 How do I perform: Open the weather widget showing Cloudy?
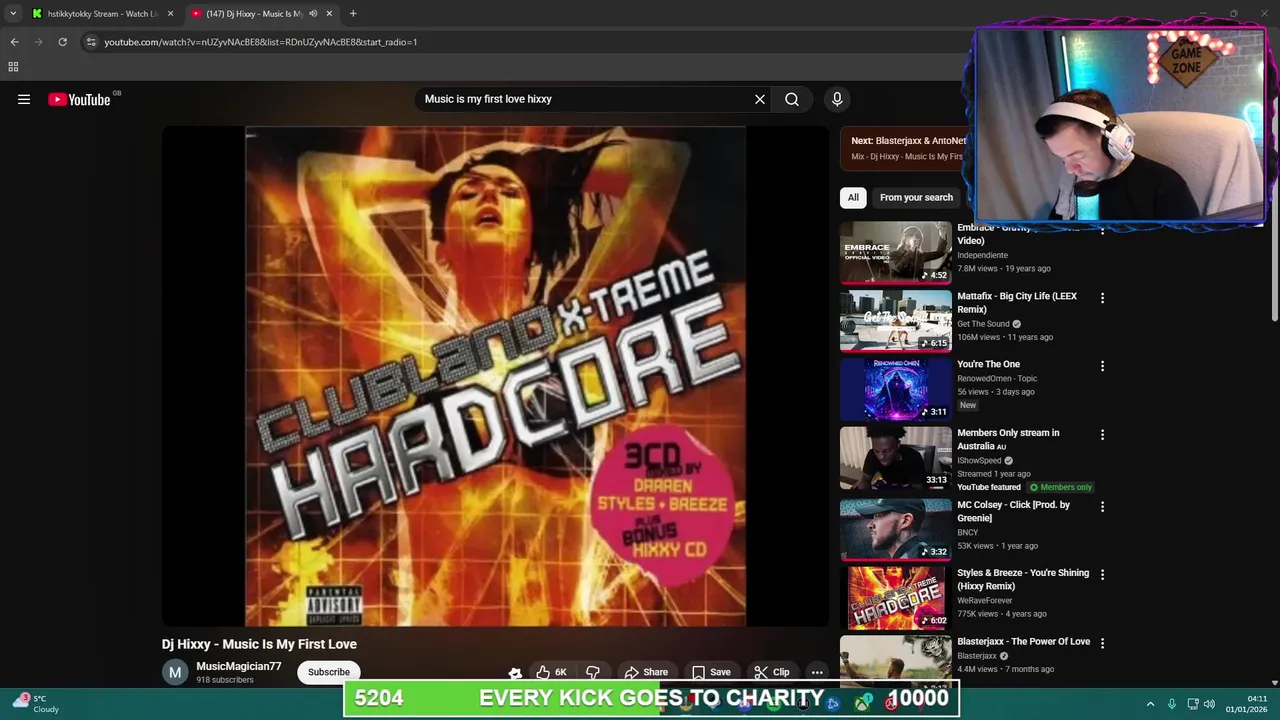tap(36, 704)
